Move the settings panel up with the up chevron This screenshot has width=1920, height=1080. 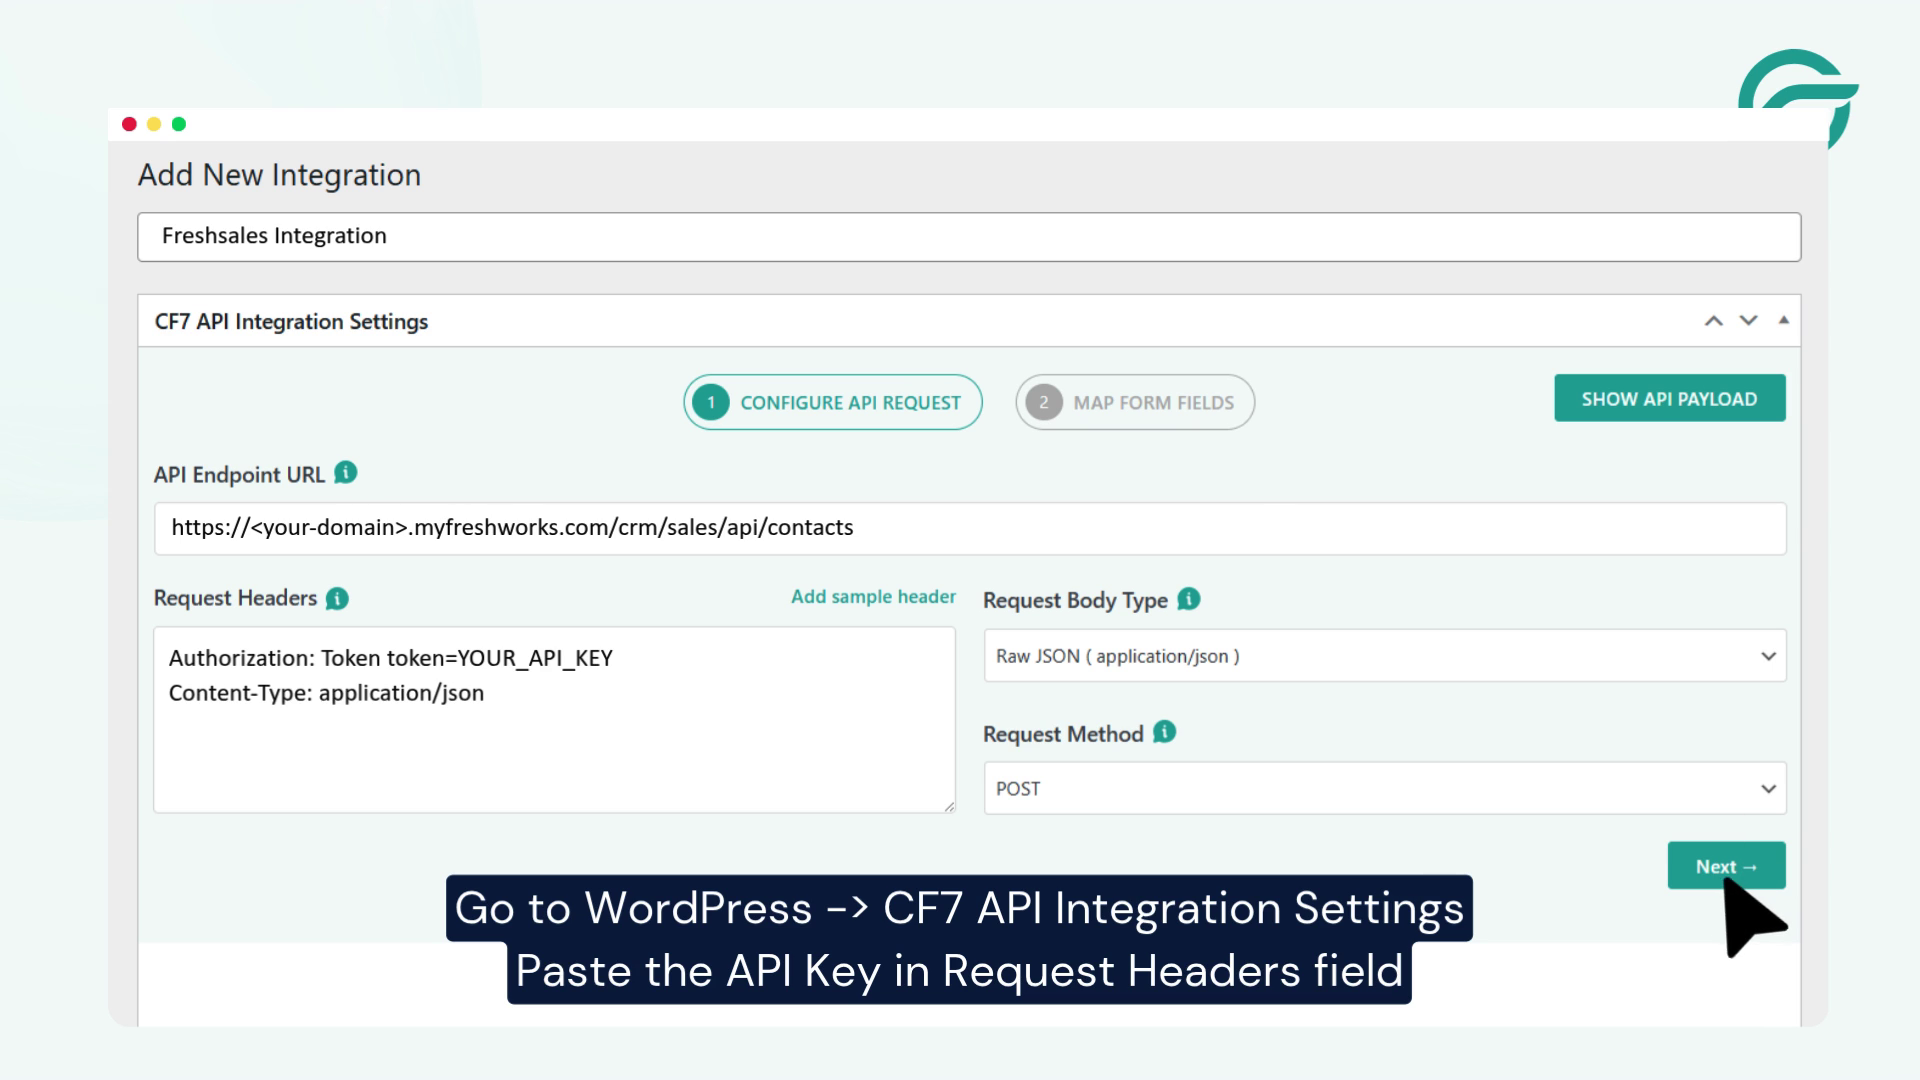pyautogui.click(x=1714, y=321)
